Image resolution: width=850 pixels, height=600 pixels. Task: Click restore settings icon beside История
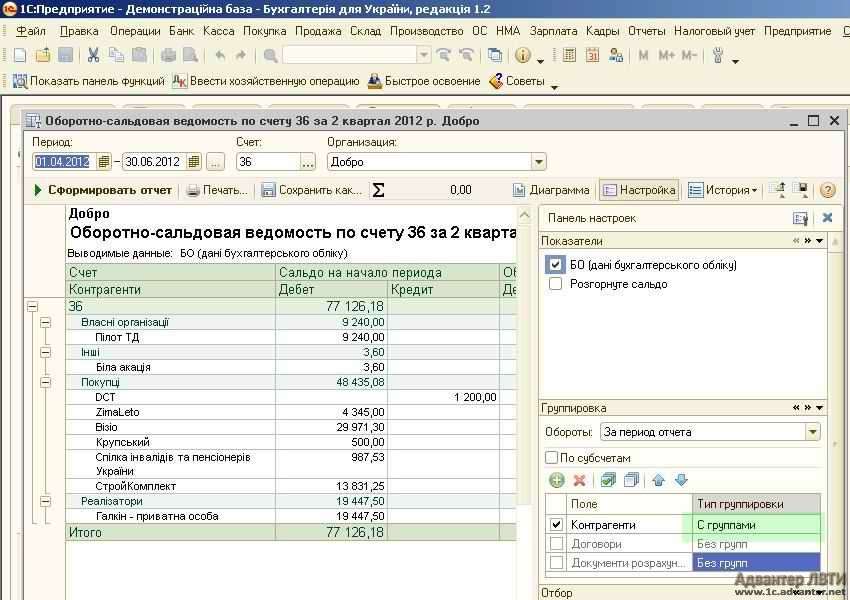[x=780, y=190]
